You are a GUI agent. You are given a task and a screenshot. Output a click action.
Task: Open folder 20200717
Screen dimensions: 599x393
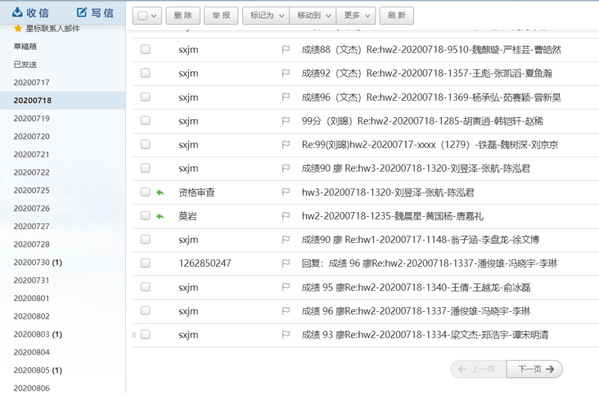pyautogui.click(x=32, y=82)
